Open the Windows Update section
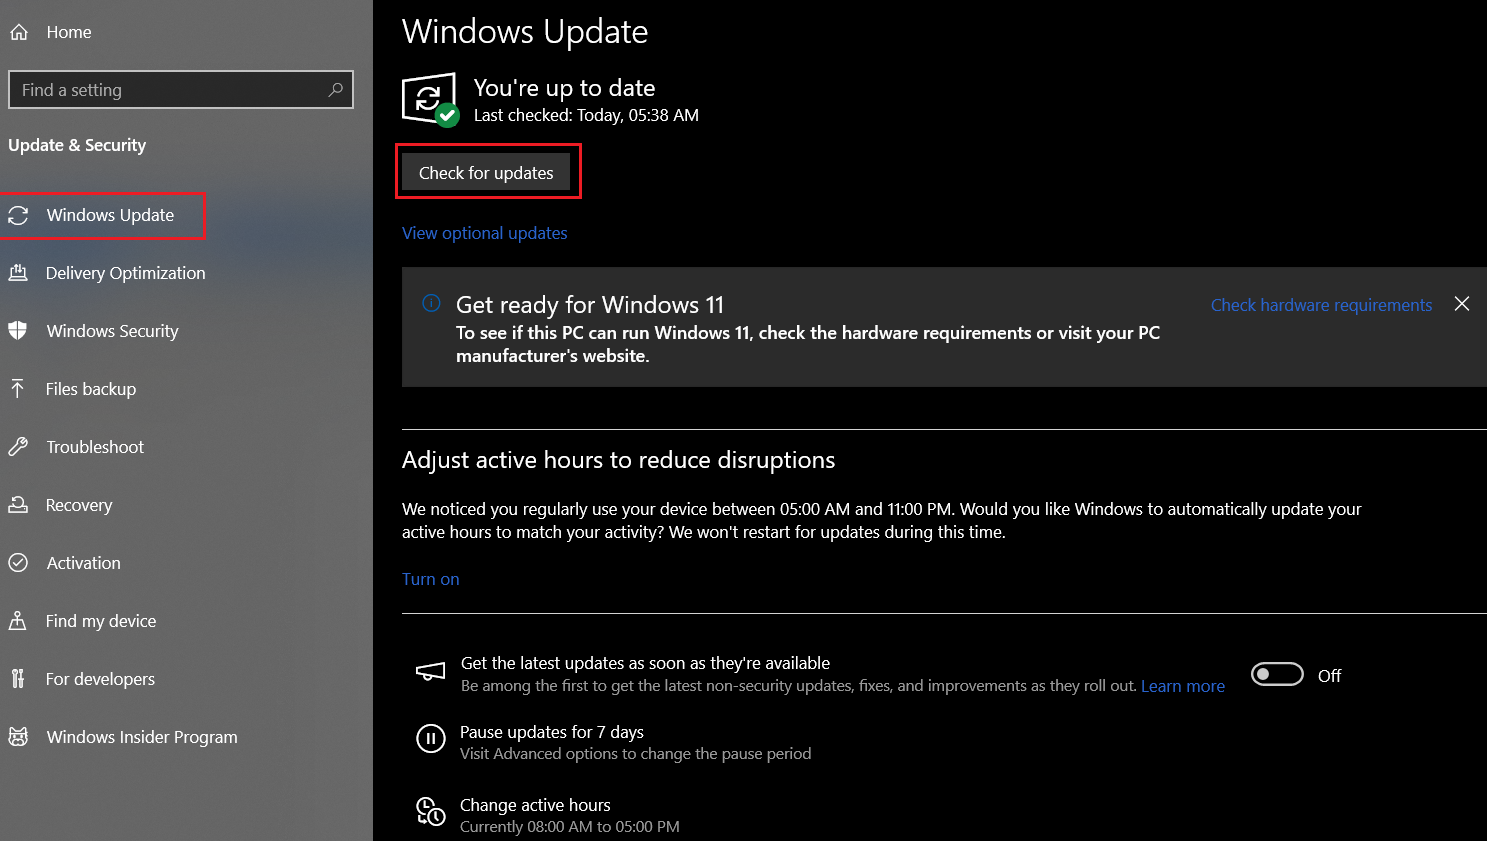The height and width of the screenshot is (841, 1487). (110, 215)
